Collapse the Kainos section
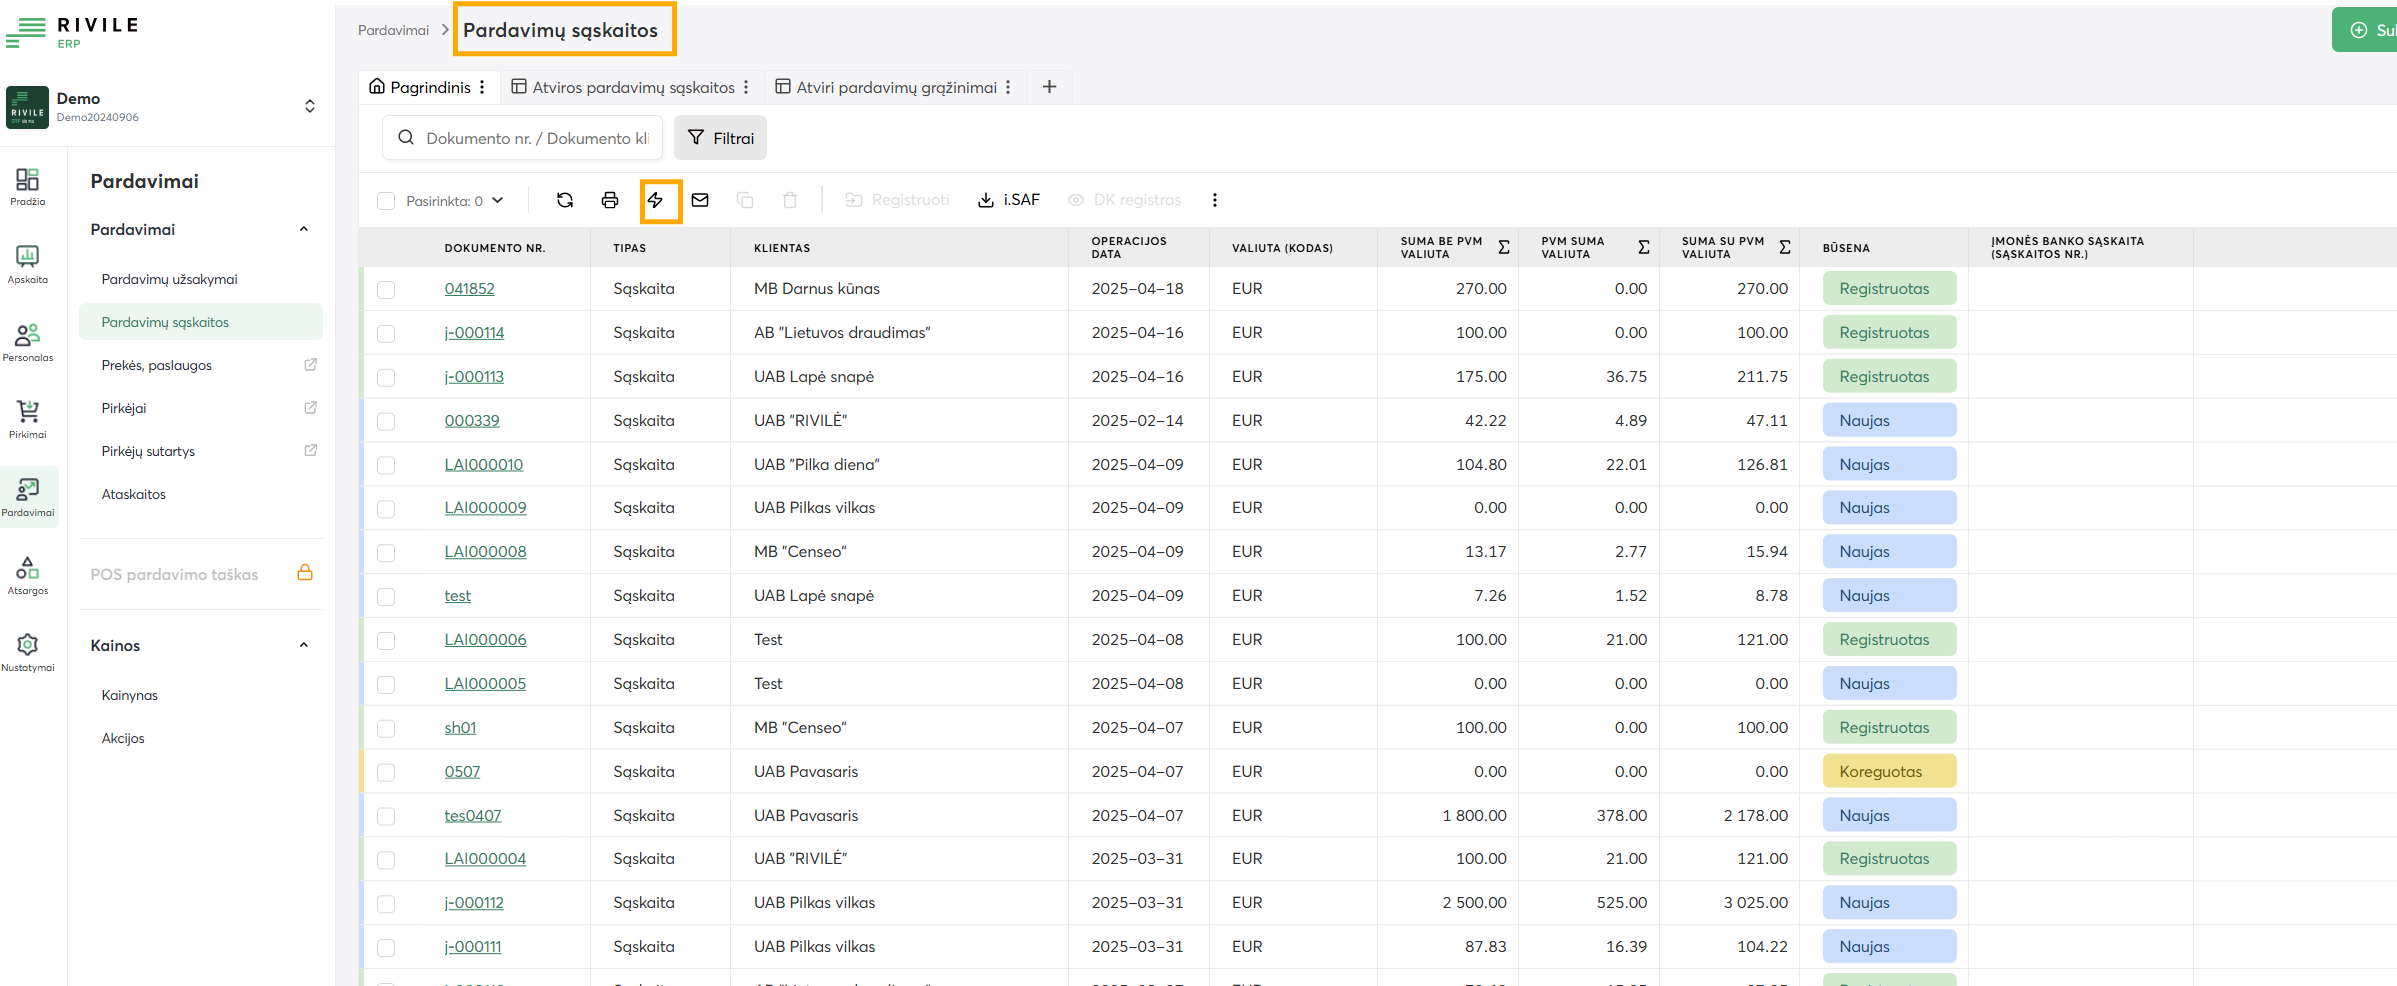Screen dimensions: 2397x986 click(x=304, y=645)
